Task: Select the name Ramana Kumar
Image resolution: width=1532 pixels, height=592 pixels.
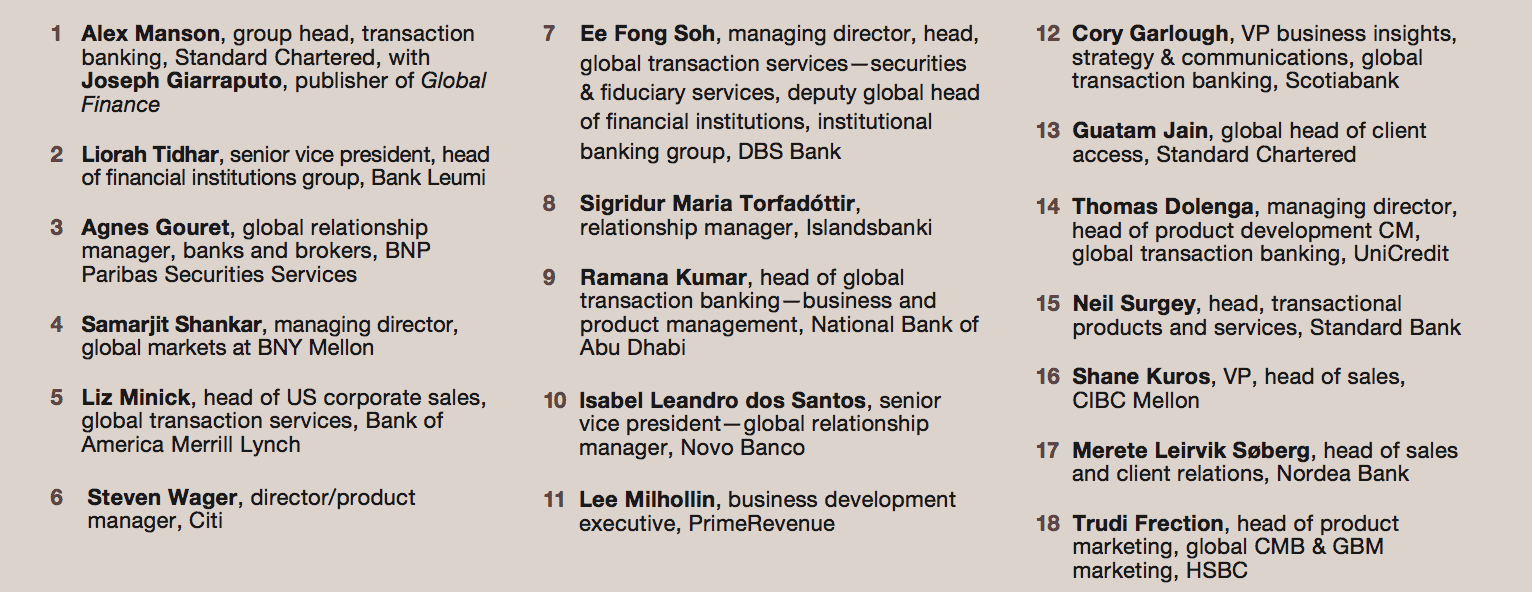Action: click(663, 277)
